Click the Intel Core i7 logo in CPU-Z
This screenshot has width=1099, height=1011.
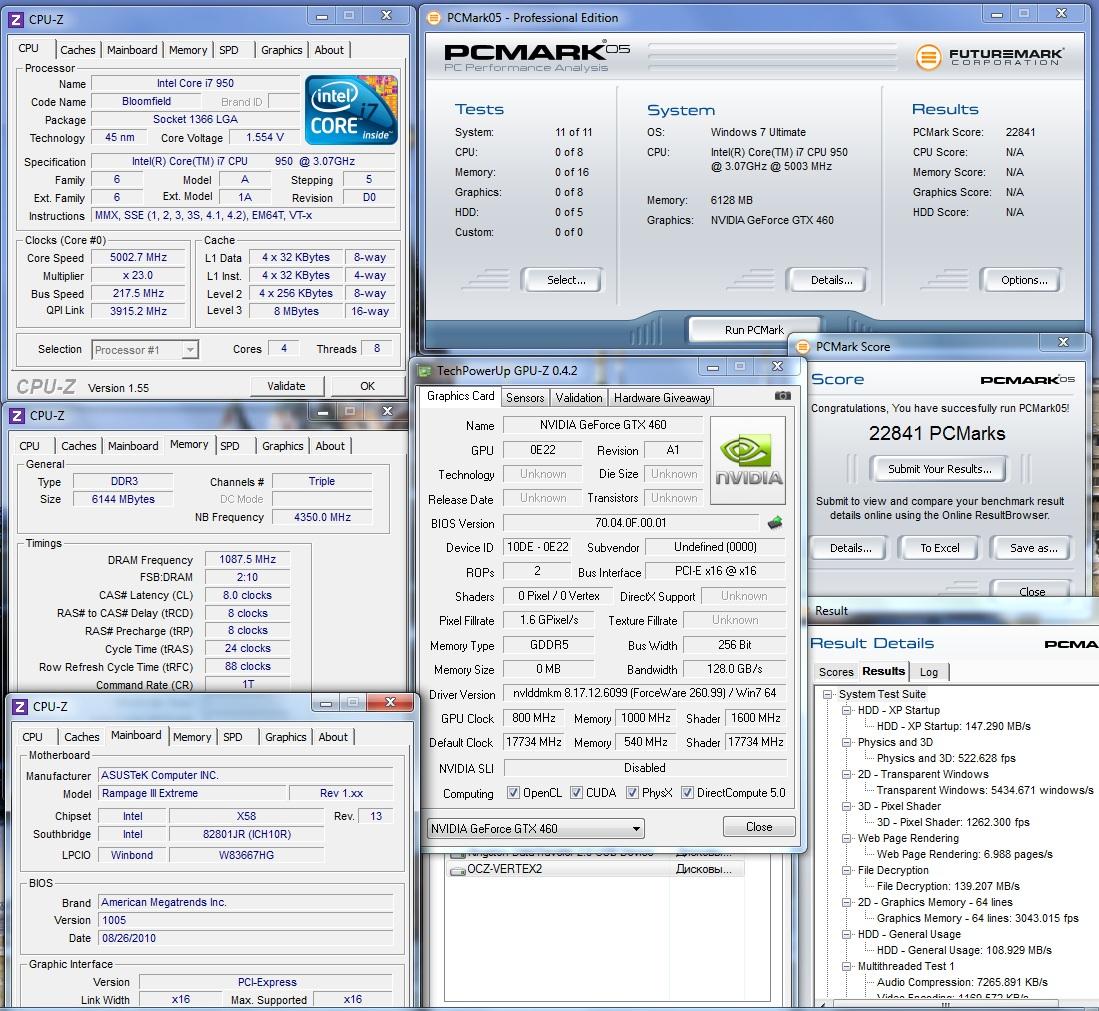[351, 110]
